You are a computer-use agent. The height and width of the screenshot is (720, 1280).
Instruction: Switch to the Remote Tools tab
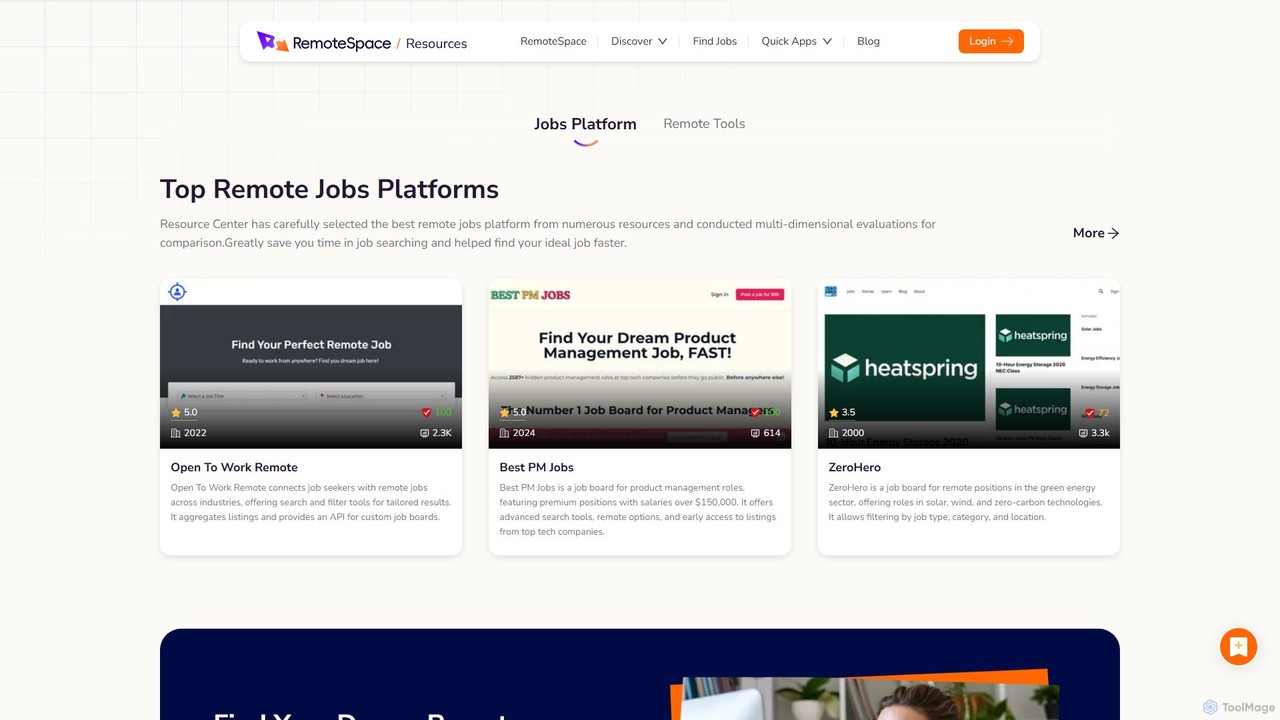tap(704, 124)
